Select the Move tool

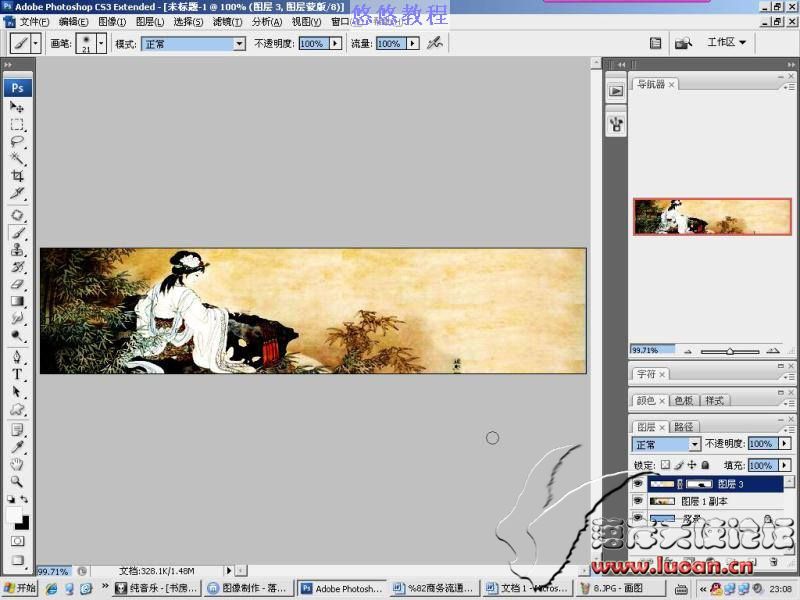tap(17, 107)
